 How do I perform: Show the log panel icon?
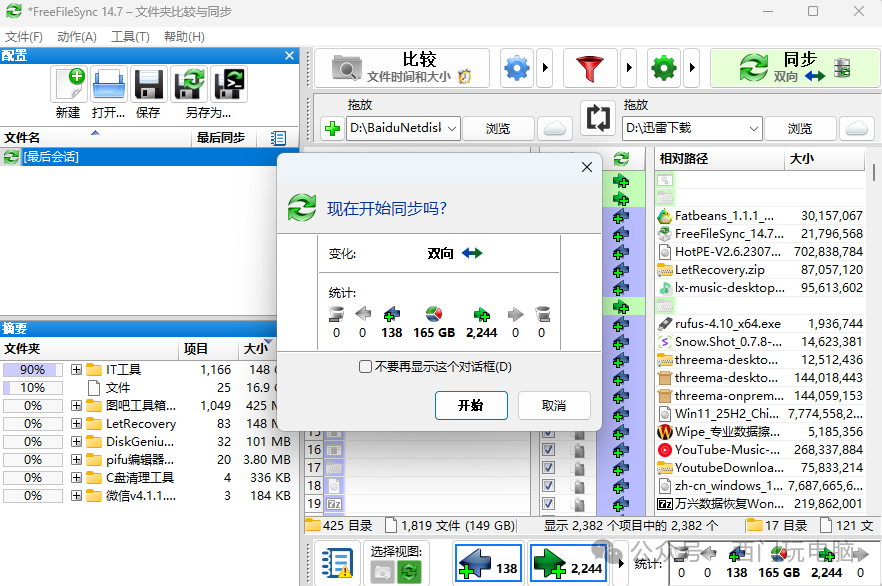click(x=336, y=564)
